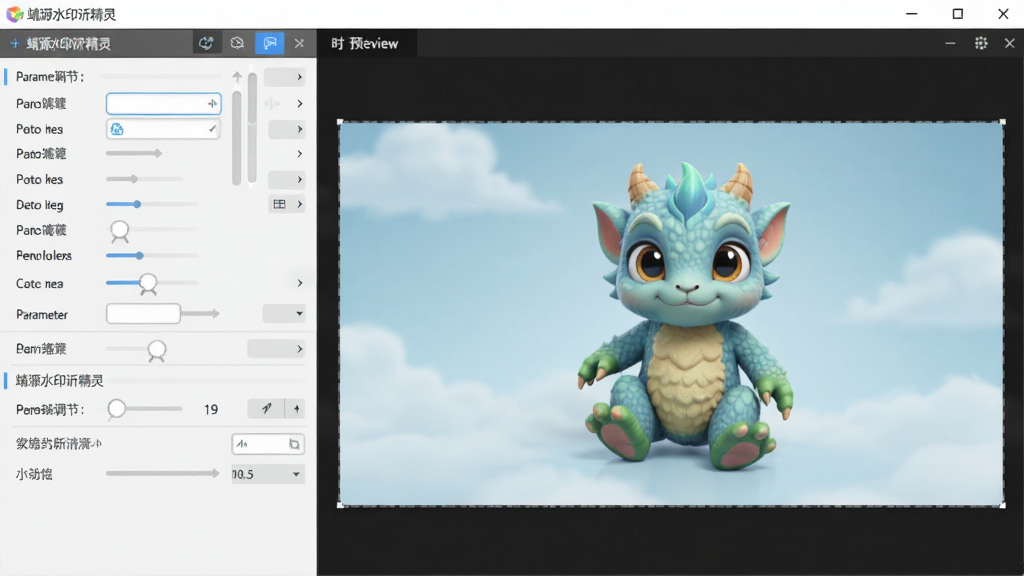This screenshot has height=576, width=1024.
Task: Expand the chevron in the Deto lteg row
Action: 300,204
